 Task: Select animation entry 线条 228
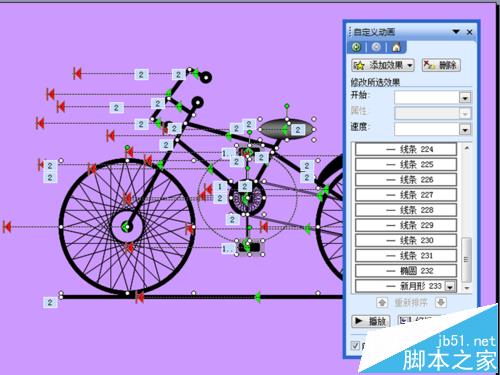[x=406, y=210]
